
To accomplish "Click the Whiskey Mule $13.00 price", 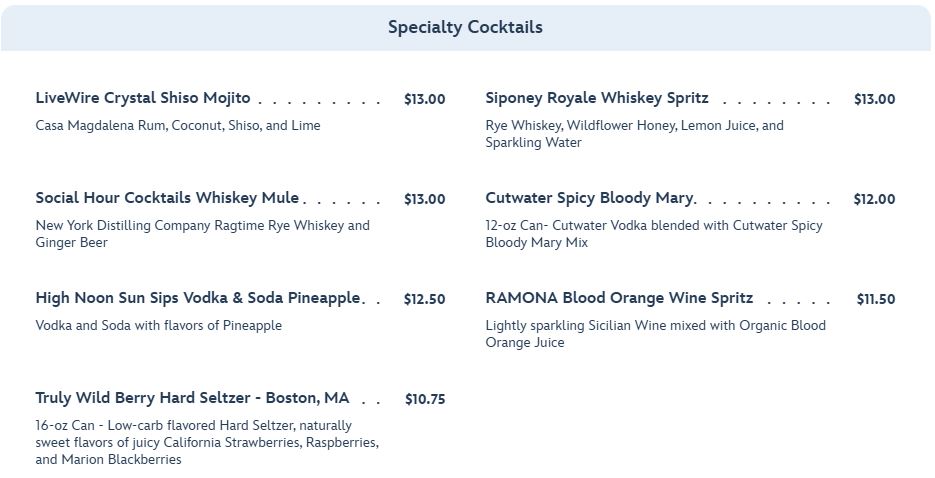I will click(x=424, y=199).
